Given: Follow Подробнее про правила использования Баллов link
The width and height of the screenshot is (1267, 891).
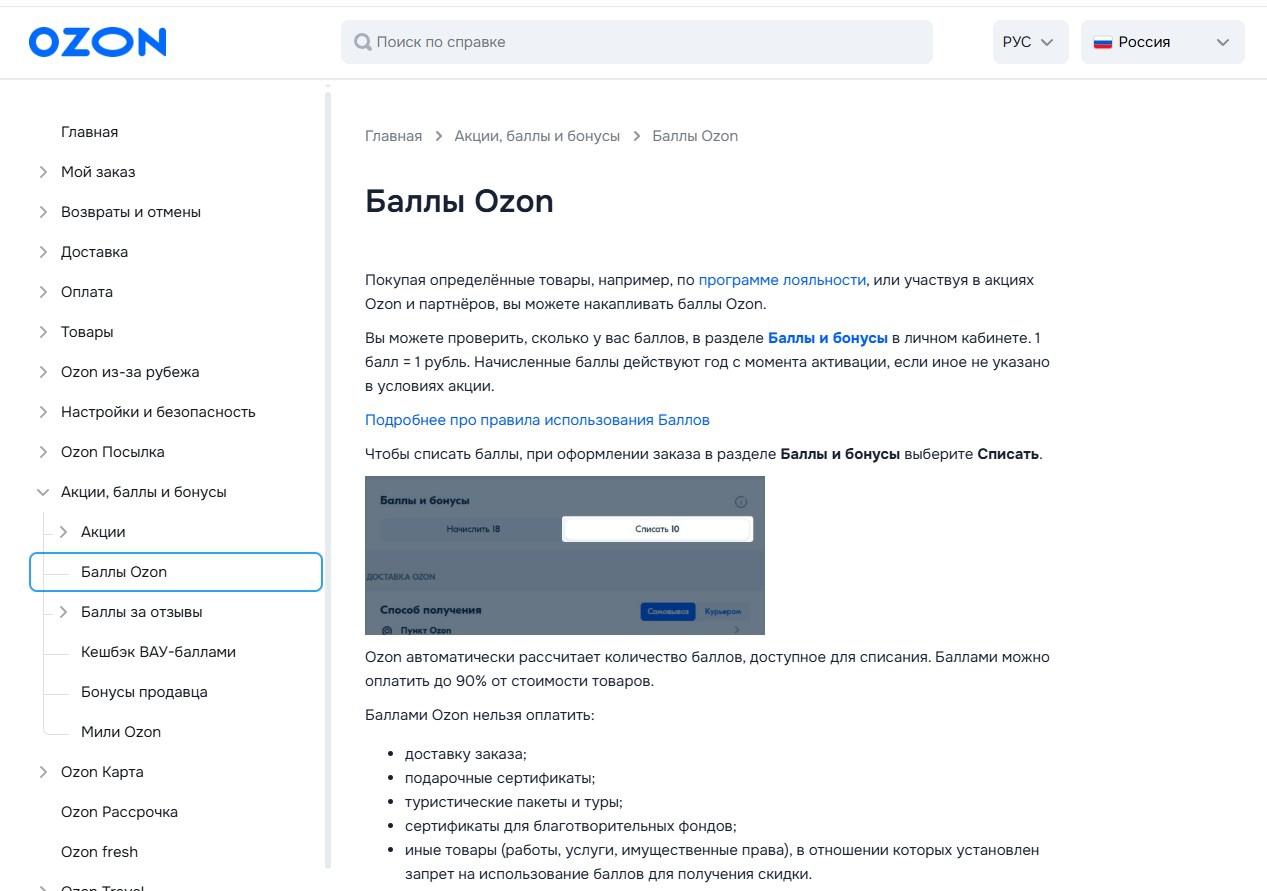Looking at the screenshot, I should (x=537, y=420).
